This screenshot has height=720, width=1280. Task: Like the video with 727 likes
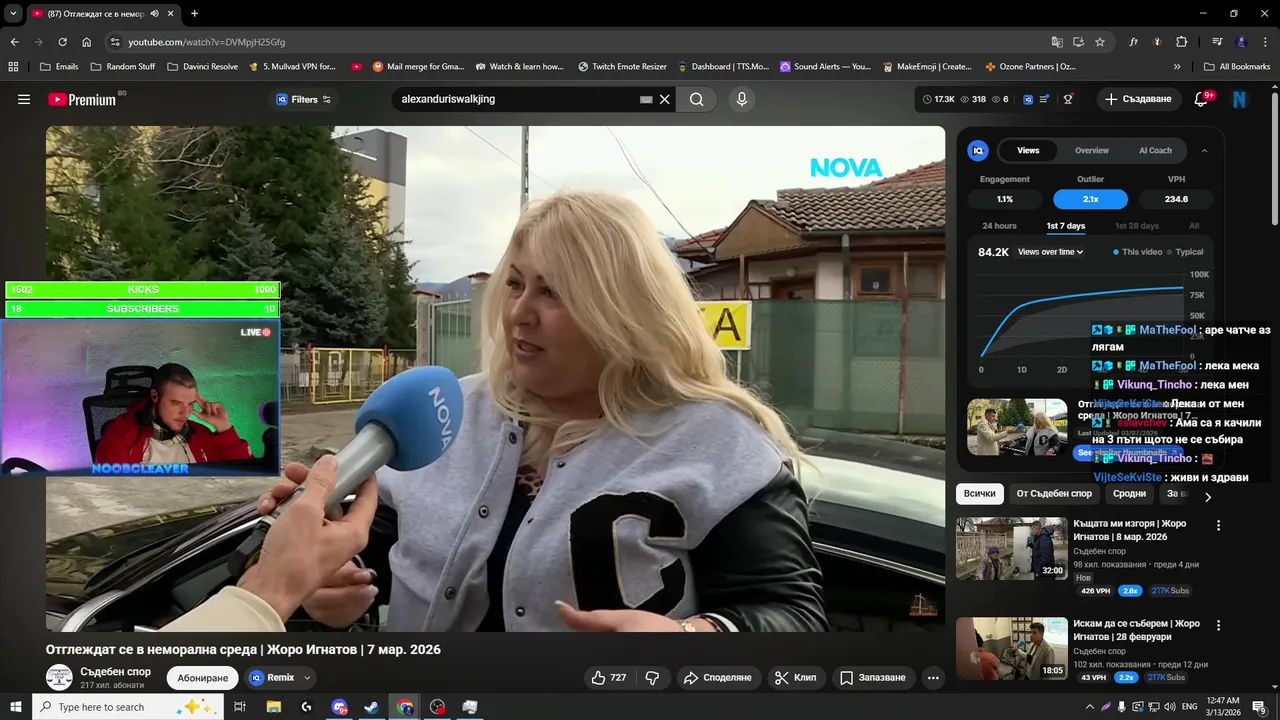point(608,678)
